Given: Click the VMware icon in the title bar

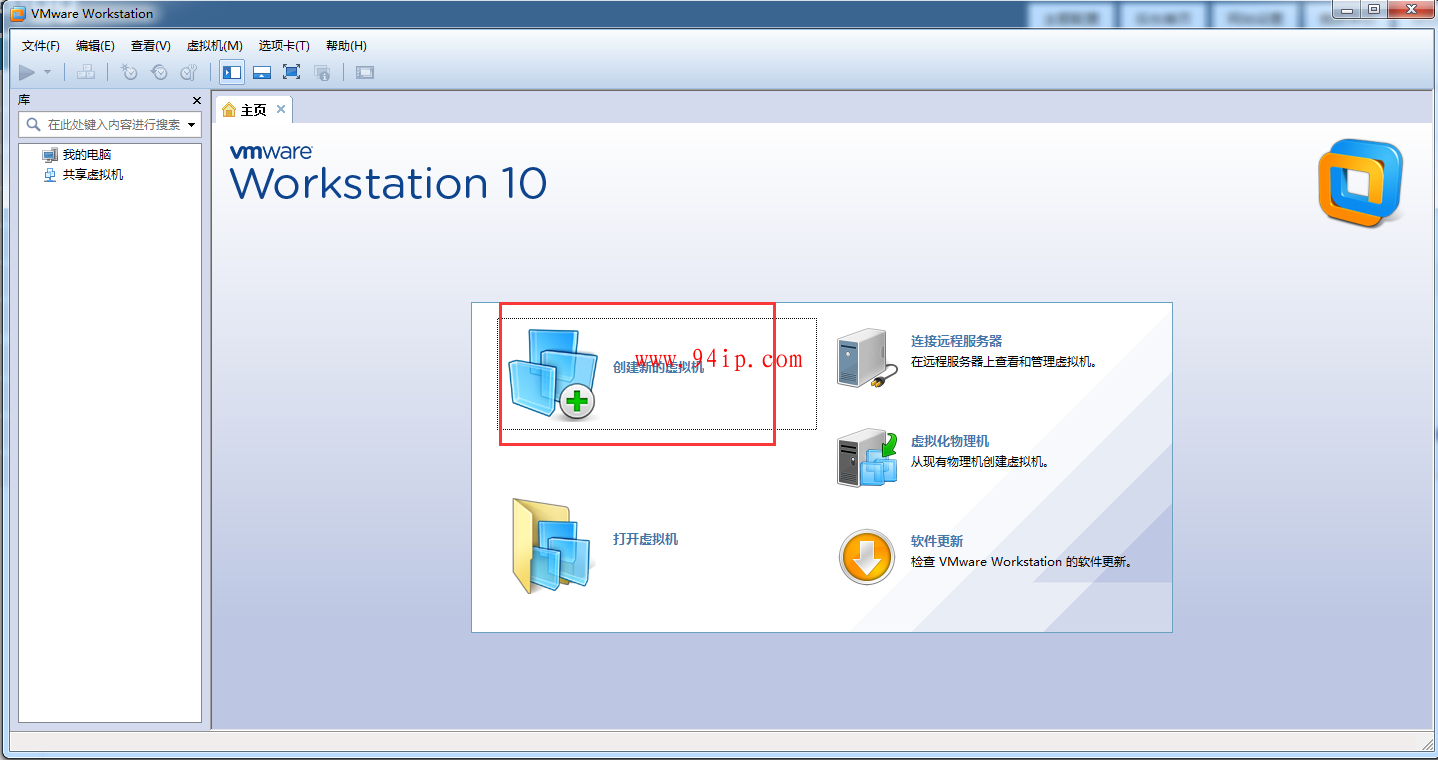Looking at the screenshot, I should (17, 14).
